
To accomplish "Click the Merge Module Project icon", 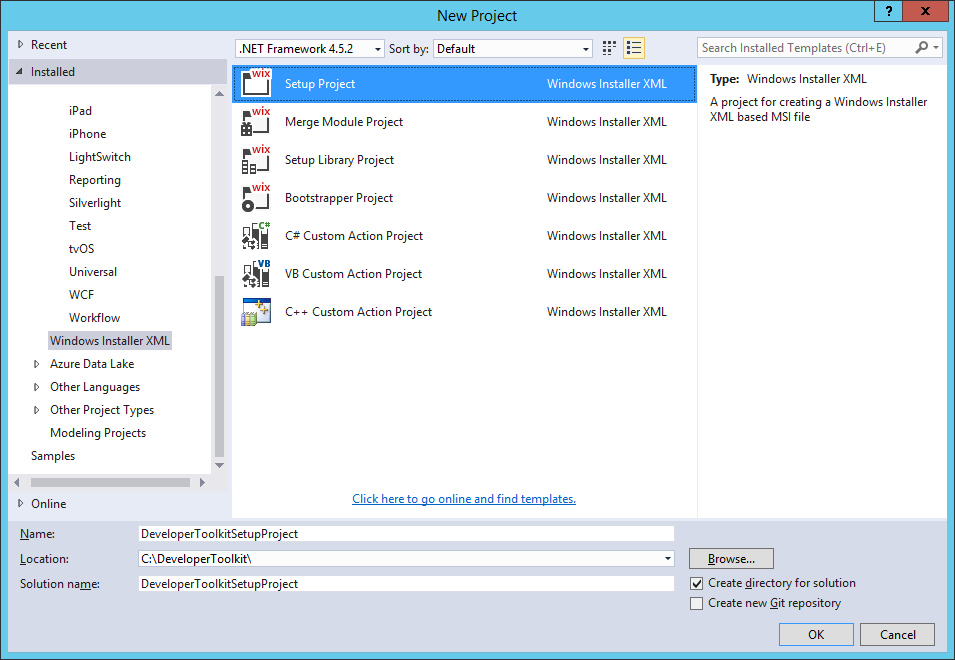I will (x=257, y=122).
